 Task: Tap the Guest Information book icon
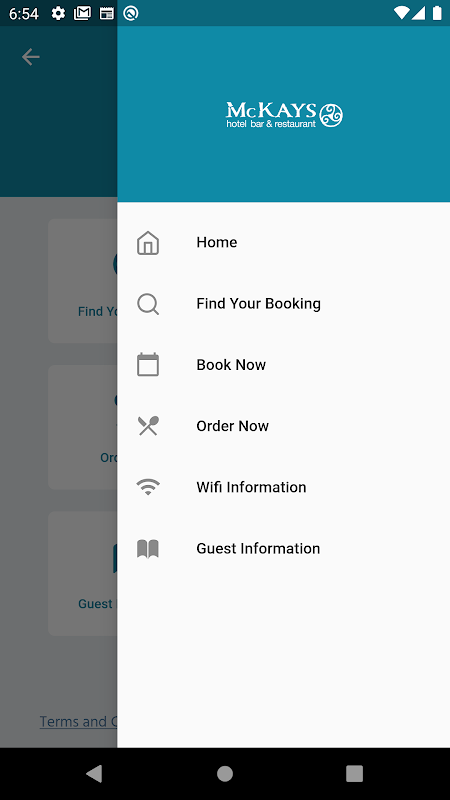coord(148,549)
